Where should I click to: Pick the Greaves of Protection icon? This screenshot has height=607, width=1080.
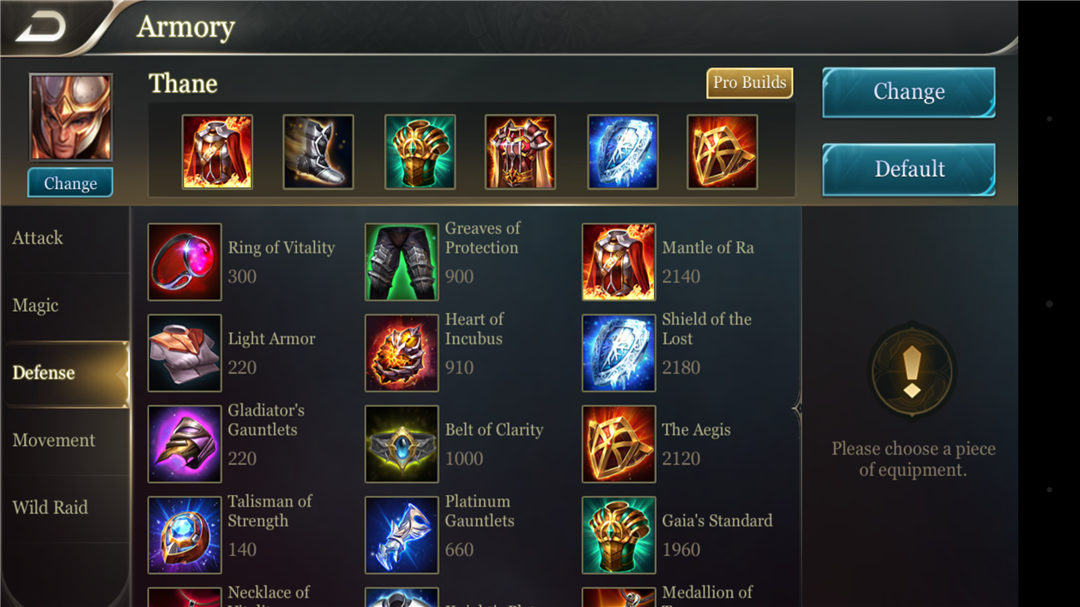click(x=402, y=262)
